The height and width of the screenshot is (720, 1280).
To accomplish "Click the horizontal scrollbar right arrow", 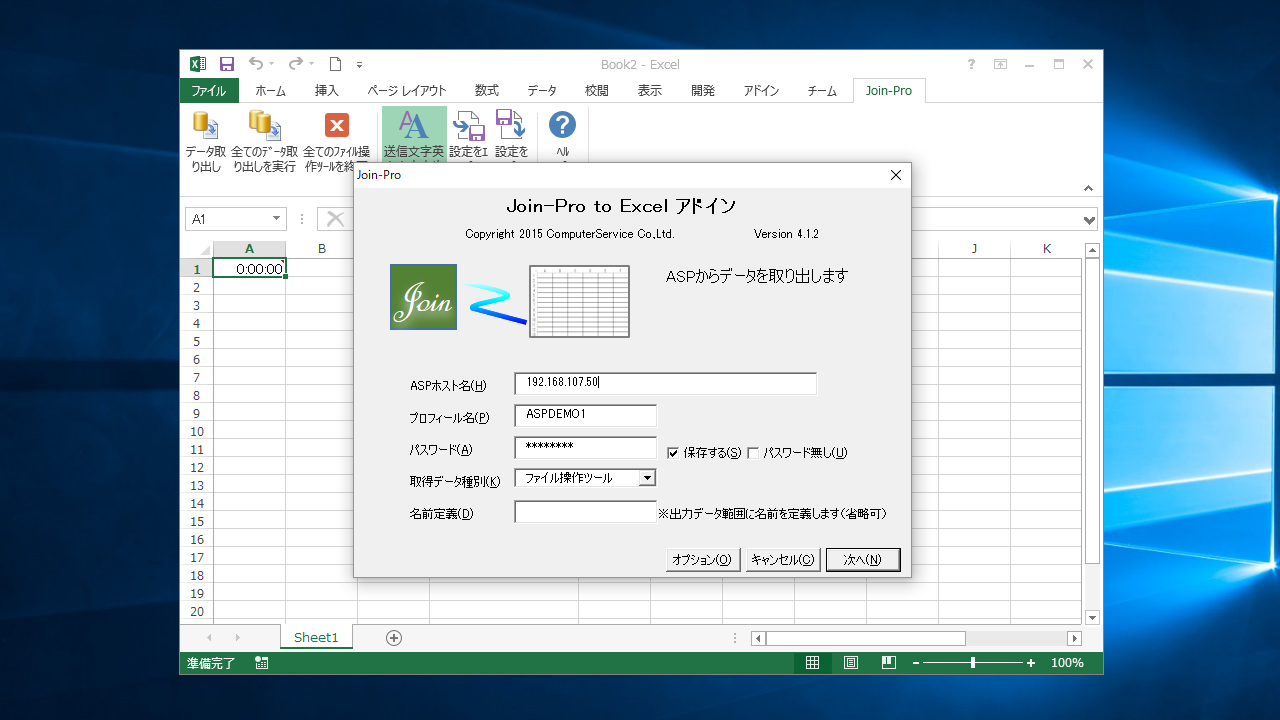I will [x=1075, y=638].
